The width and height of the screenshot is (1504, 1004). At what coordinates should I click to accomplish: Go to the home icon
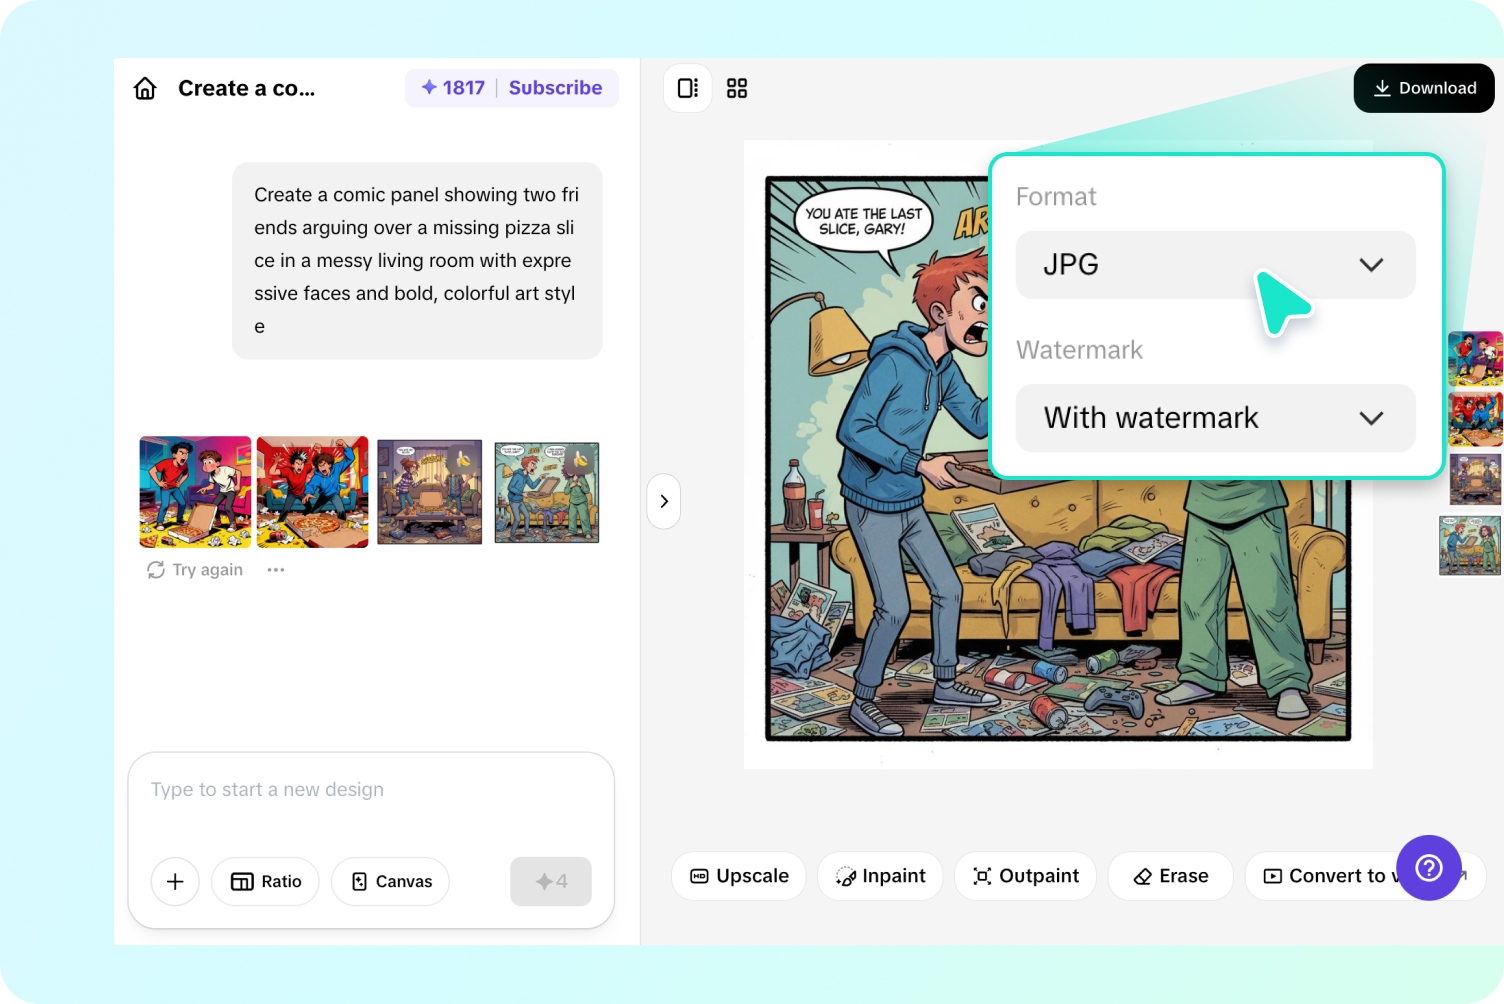point(145,89)
